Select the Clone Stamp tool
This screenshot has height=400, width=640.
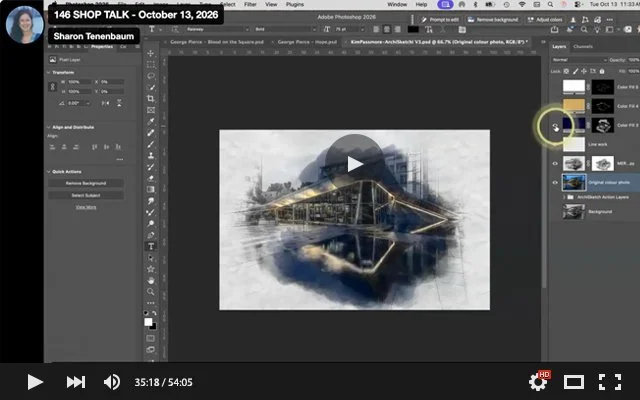coord(151,156)
